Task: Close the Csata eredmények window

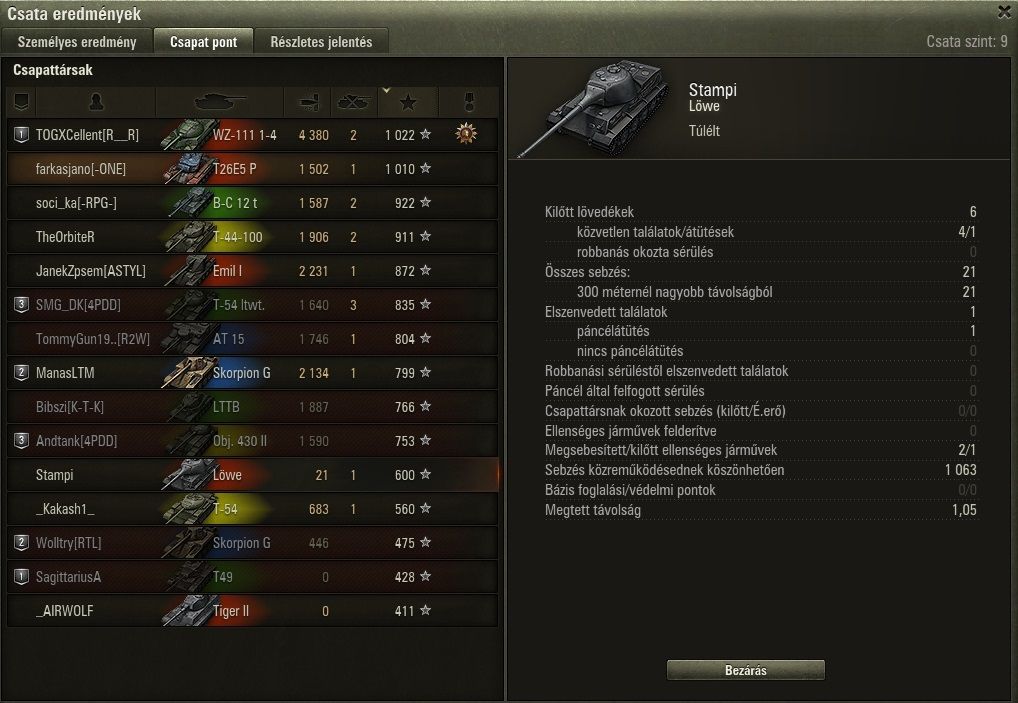Action: 1004,12
